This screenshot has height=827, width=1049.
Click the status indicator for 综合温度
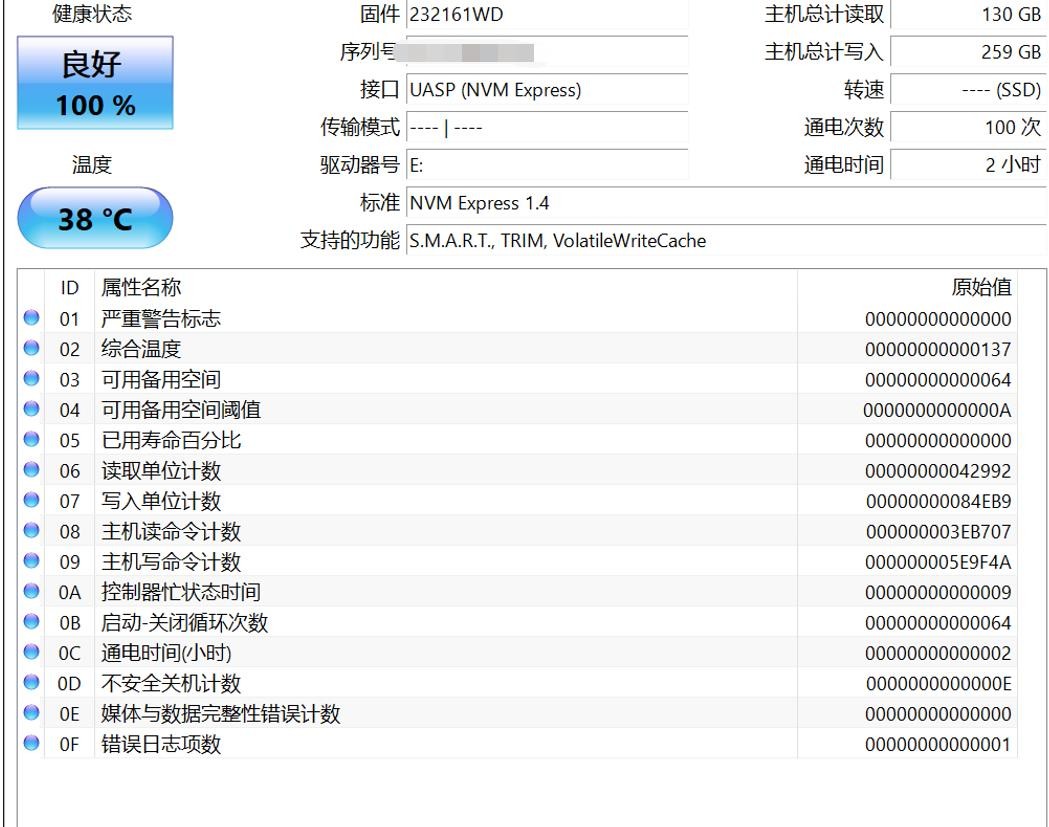30,349
